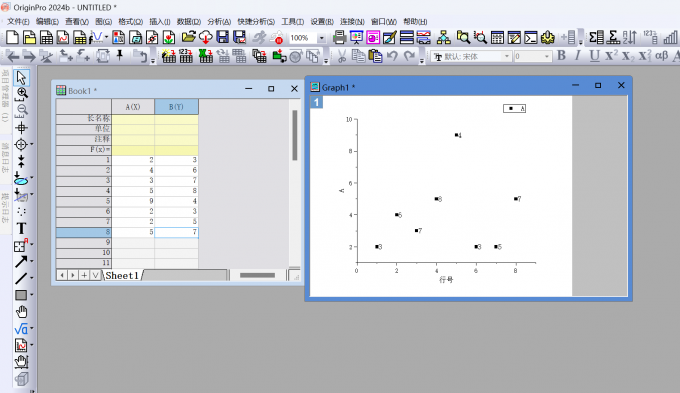Select column header A(X) in Book1
The image size is (680, 393).
point(133,107)
